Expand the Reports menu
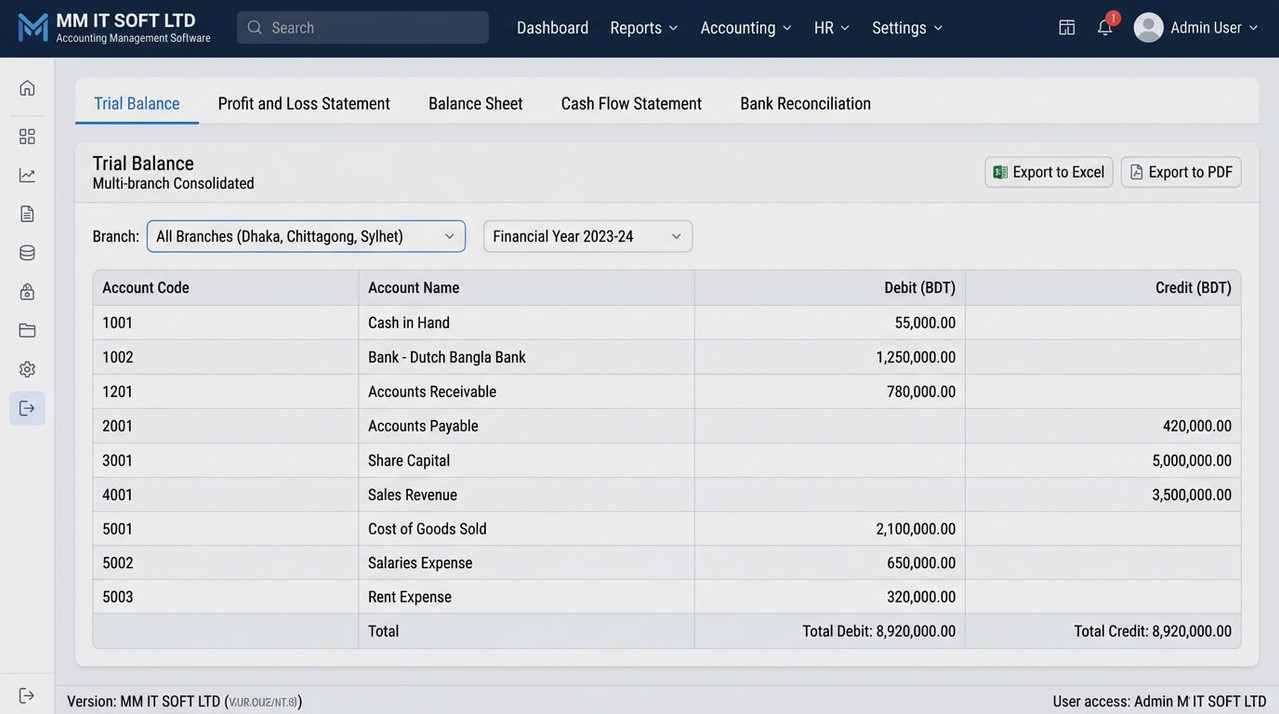Screen dimensions: 1279x714 tap(644, 27)
